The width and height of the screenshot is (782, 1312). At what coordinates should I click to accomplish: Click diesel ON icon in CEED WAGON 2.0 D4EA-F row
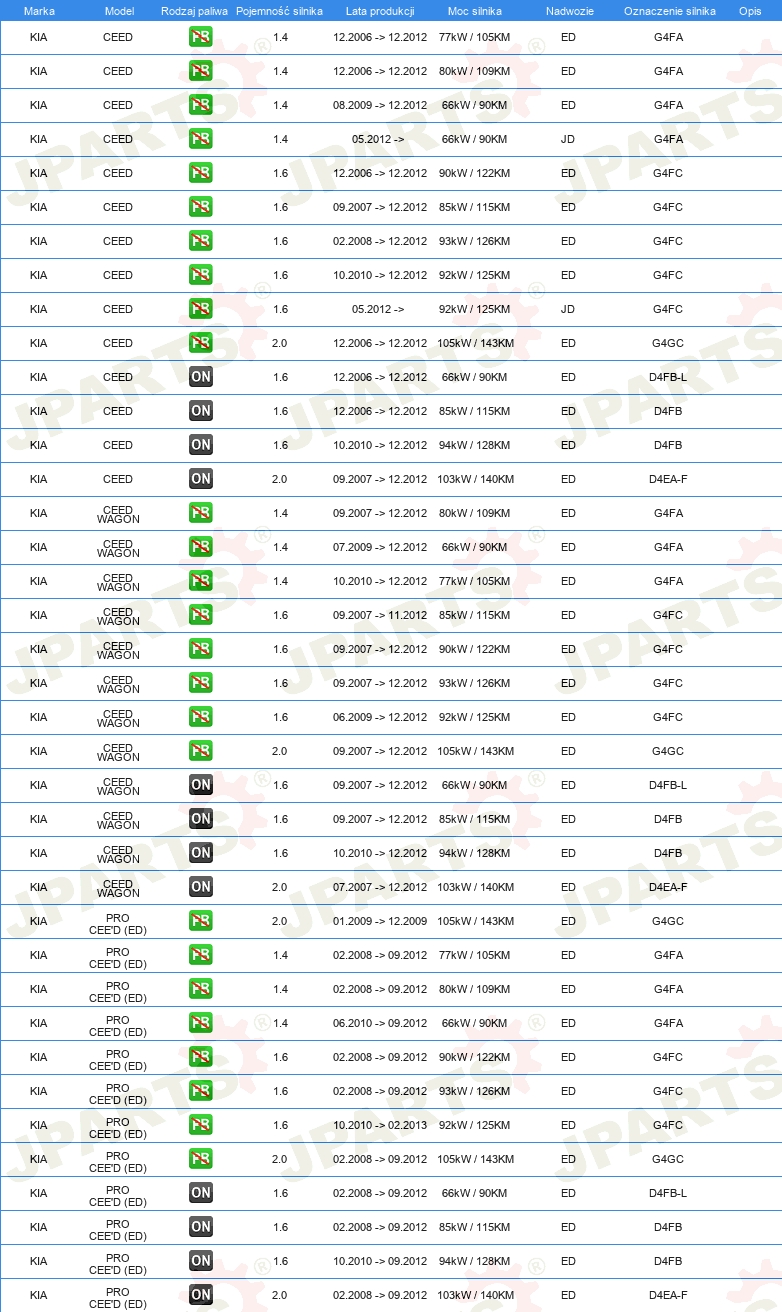200,887
